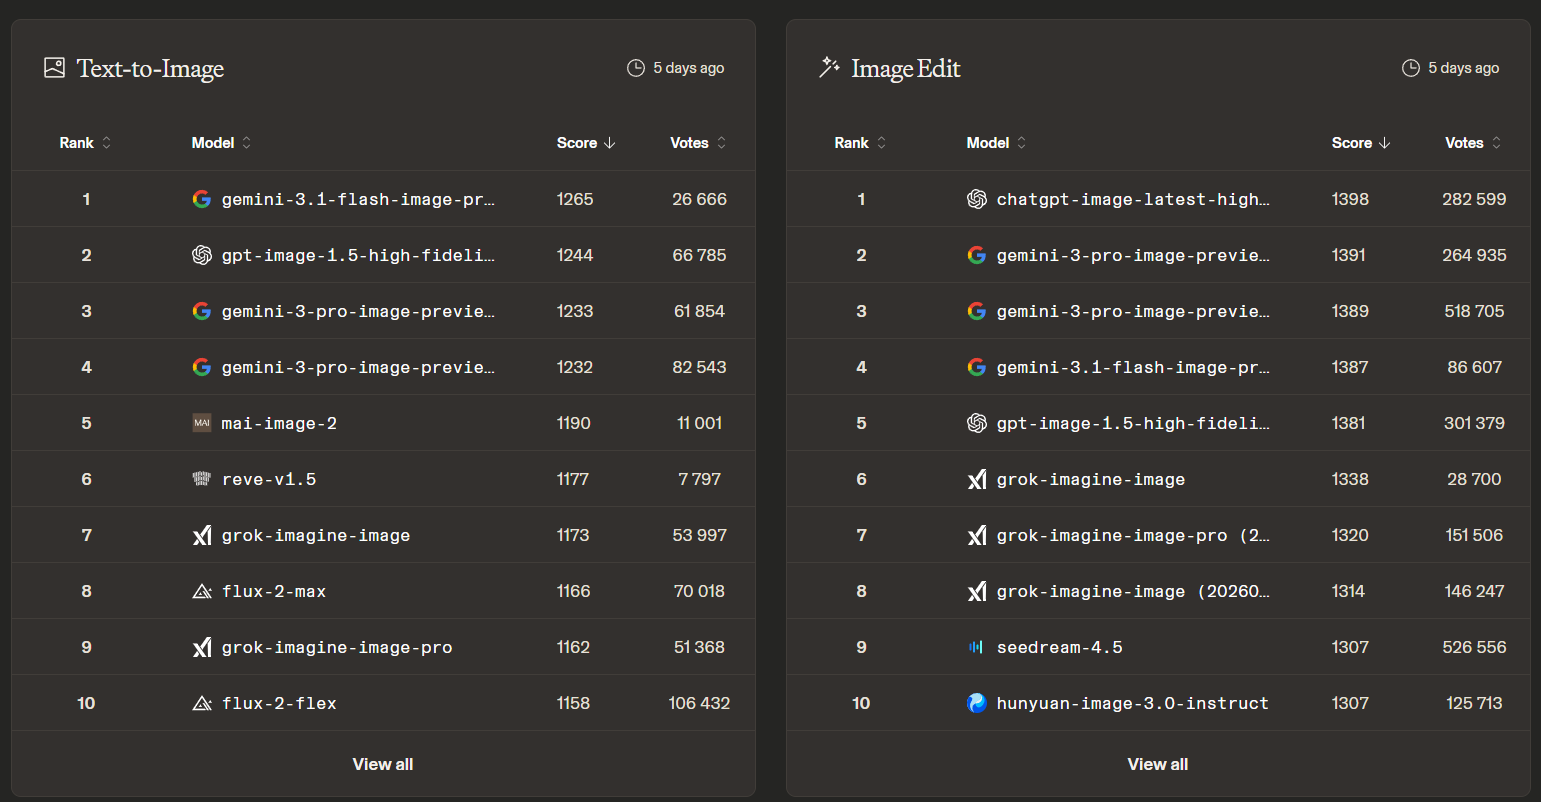Click '5 days ago' text in Image Edit panel

tap(1464, 68)
